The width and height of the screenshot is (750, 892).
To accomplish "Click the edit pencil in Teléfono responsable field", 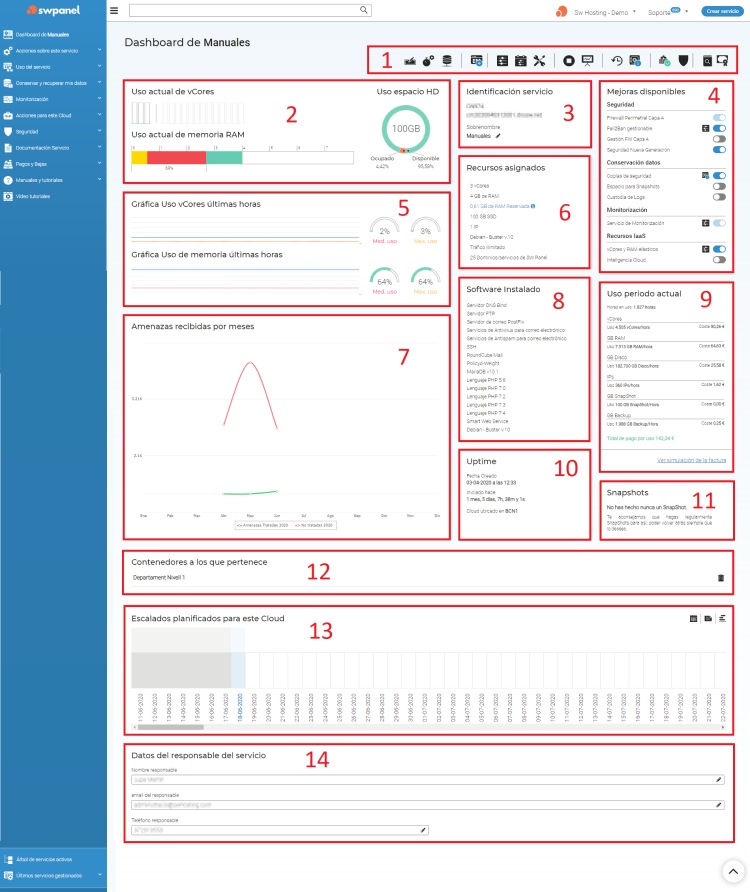I will click(x=423, y=830).
